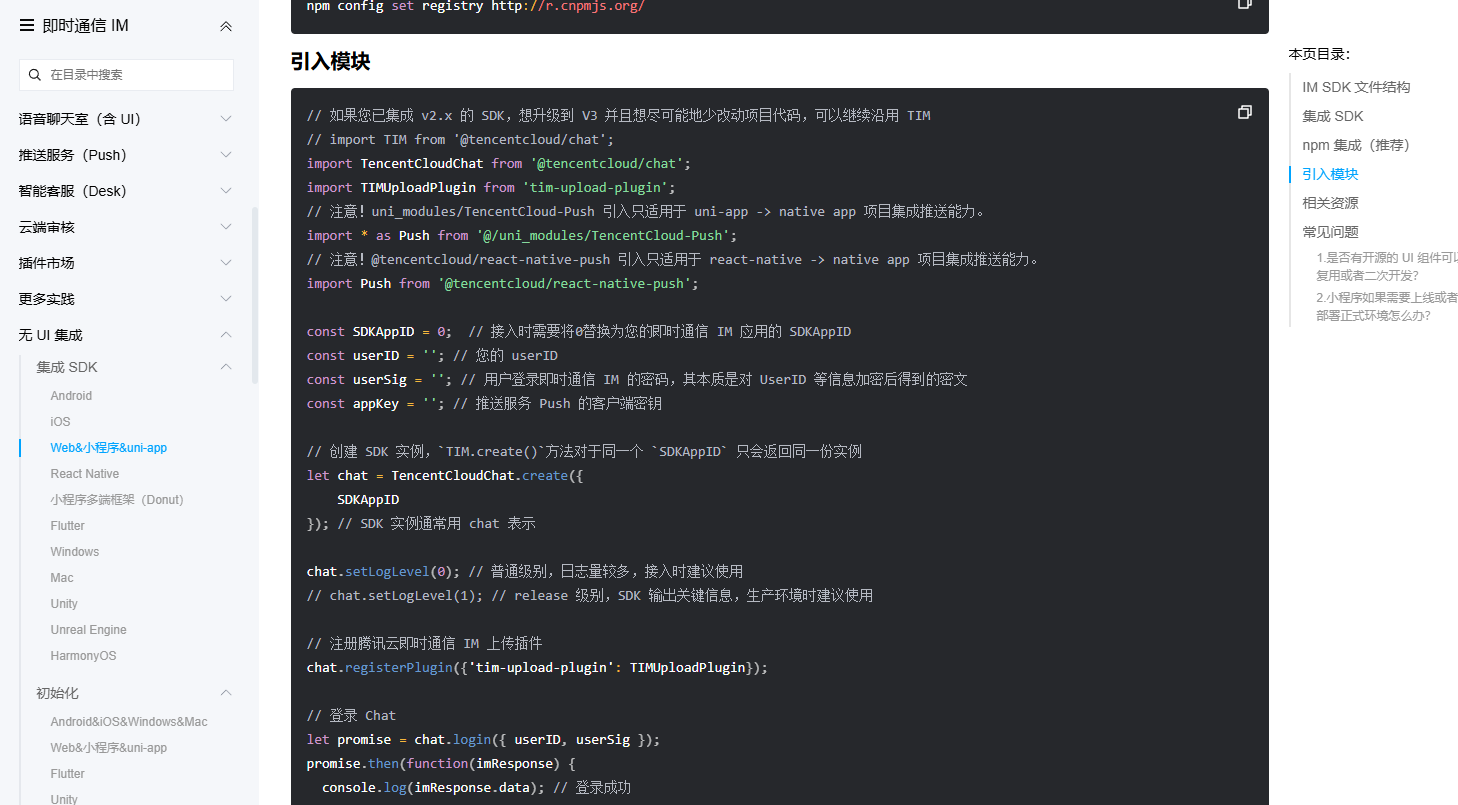Viewport: 1458px width, 805px height.
Task: Open React Native integration page
Action: coord(85,474)
